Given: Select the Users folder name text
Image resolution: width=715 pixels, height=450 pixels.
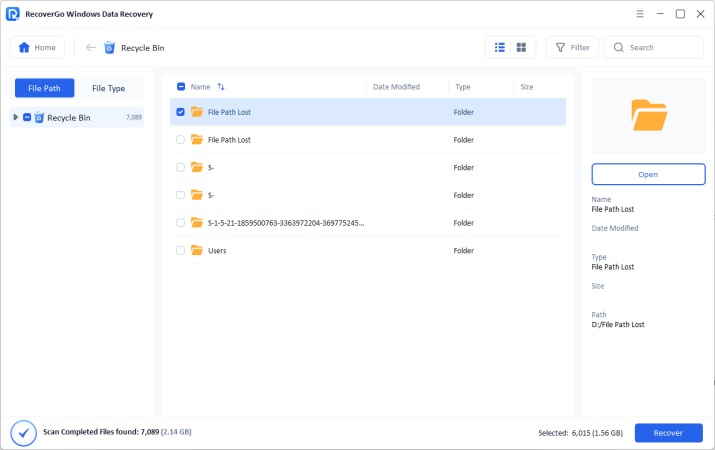Looking at the screenshot, I should click(217, 250).
